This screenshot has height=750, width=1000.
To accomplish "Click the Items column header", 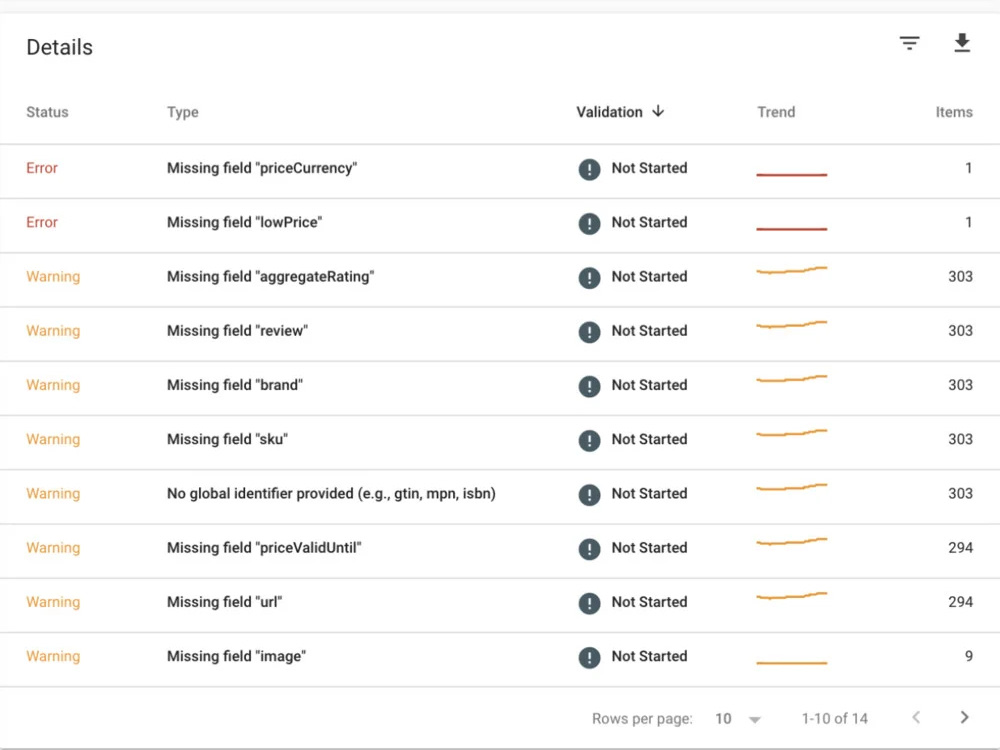I will [953, 112].
